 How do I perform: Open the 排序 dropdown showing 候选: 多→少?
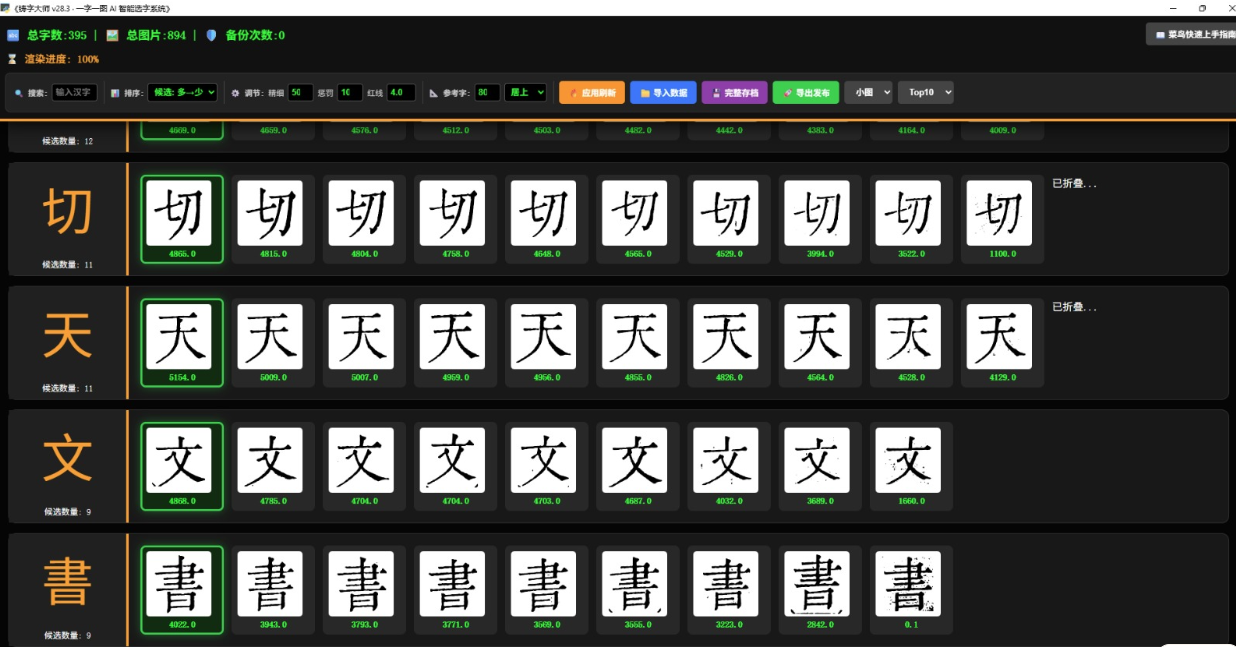point(182,92)
